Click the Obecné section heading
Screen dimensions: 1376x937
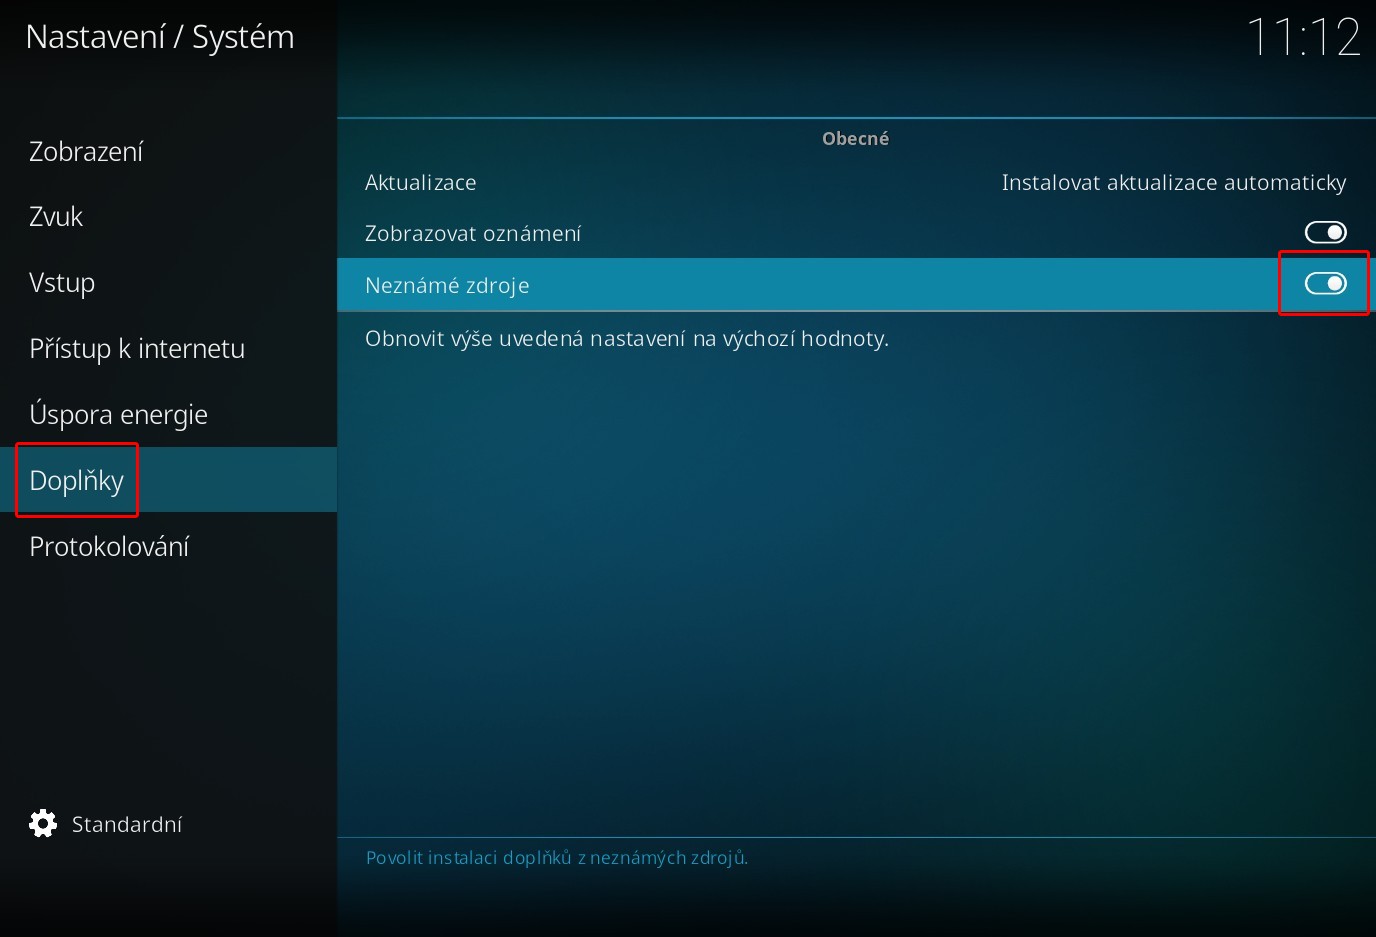tap(855, 139)
